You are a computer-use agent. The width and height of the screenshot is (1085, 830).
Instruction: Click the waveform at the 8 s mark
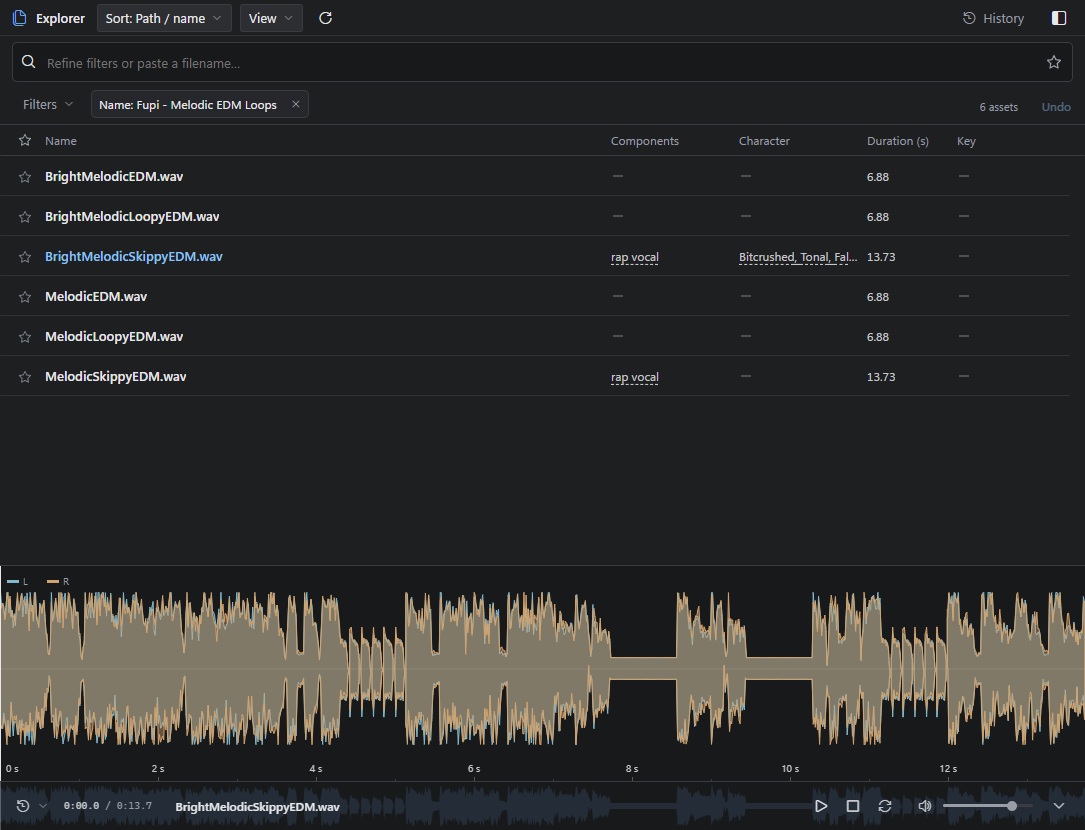tap(632, 669)
